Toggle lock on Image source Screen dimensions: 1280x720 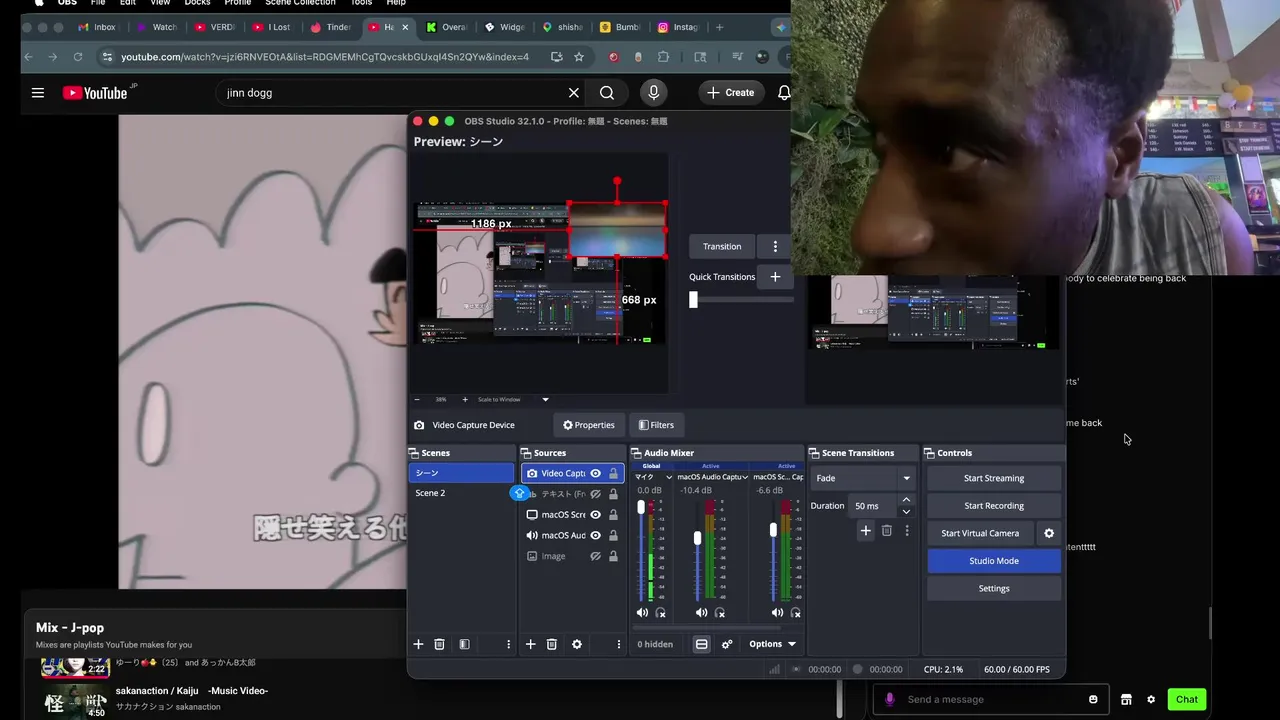click(x=613, y=556)
